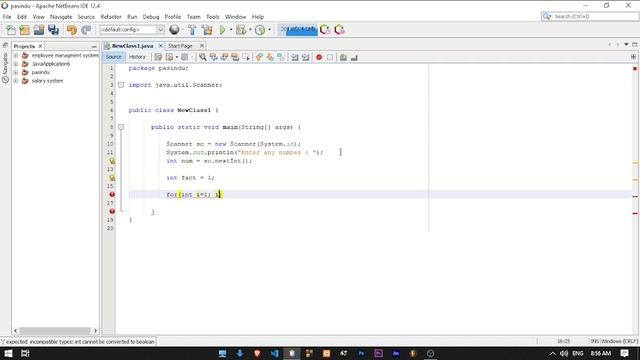Click the last icon on main toolbar
The height and width of the screenshot is (360, 640).
[x=339, y=30]
